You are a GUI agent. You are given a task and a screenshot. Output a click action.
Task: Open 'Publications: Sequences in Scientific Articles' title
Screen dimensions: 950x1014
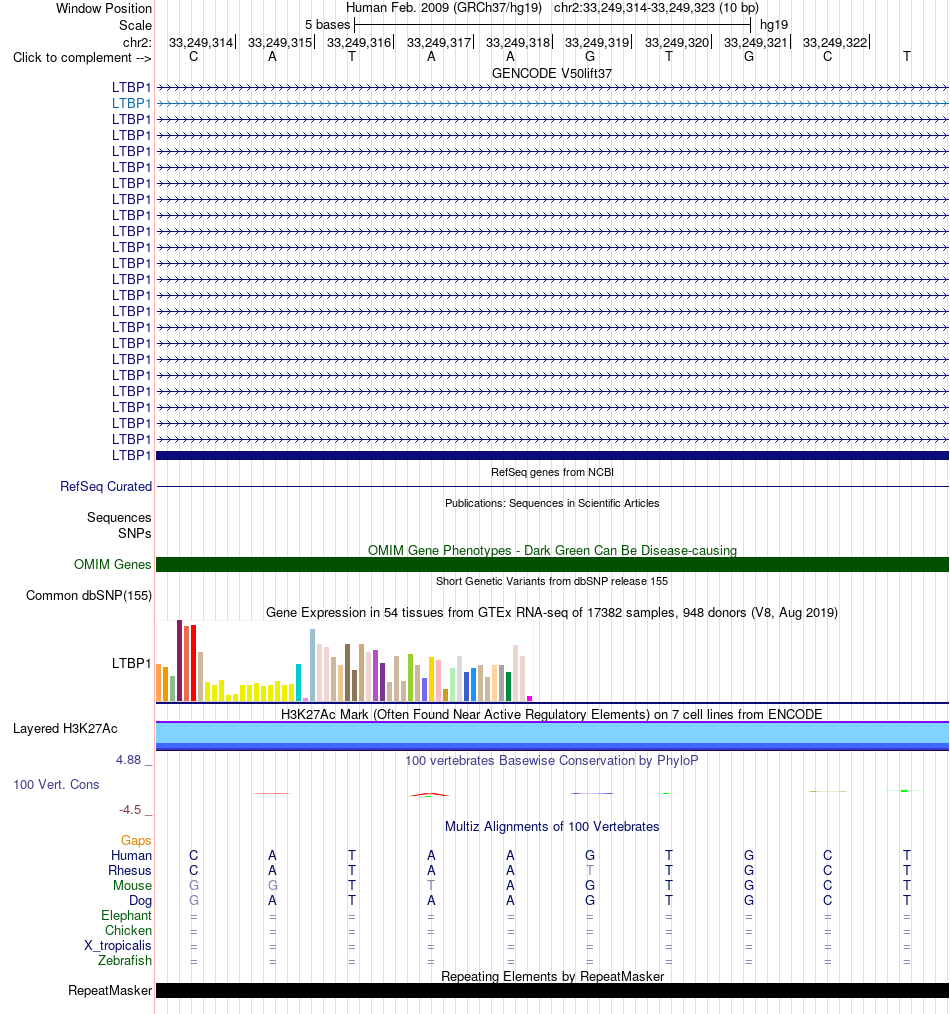552,503
